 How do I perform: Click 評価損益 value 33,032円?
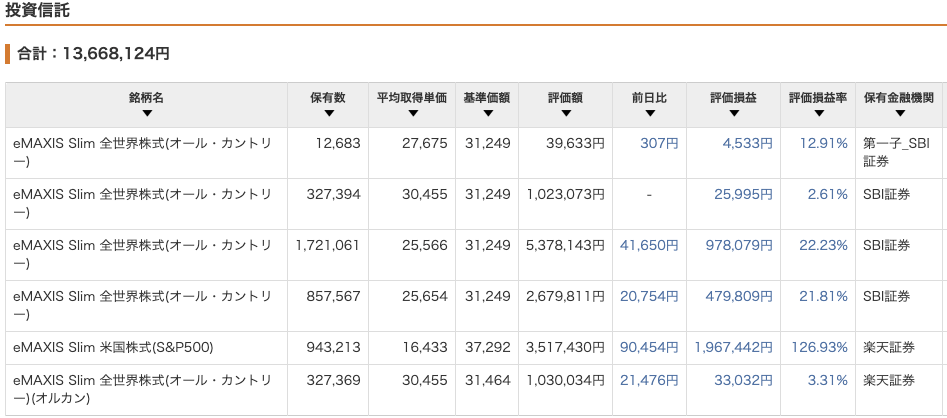743,381
